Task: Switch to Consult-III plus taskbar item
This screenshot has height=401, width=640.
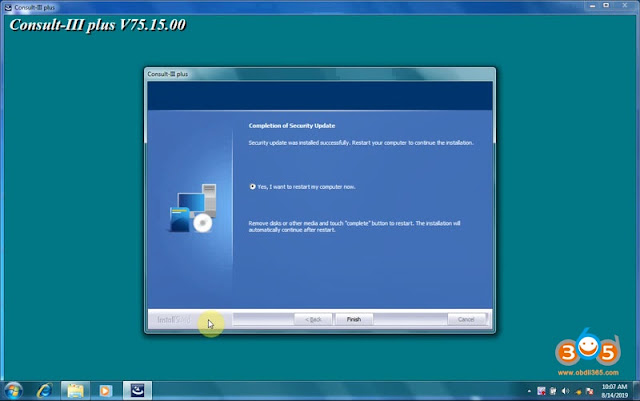Action: 138,391
